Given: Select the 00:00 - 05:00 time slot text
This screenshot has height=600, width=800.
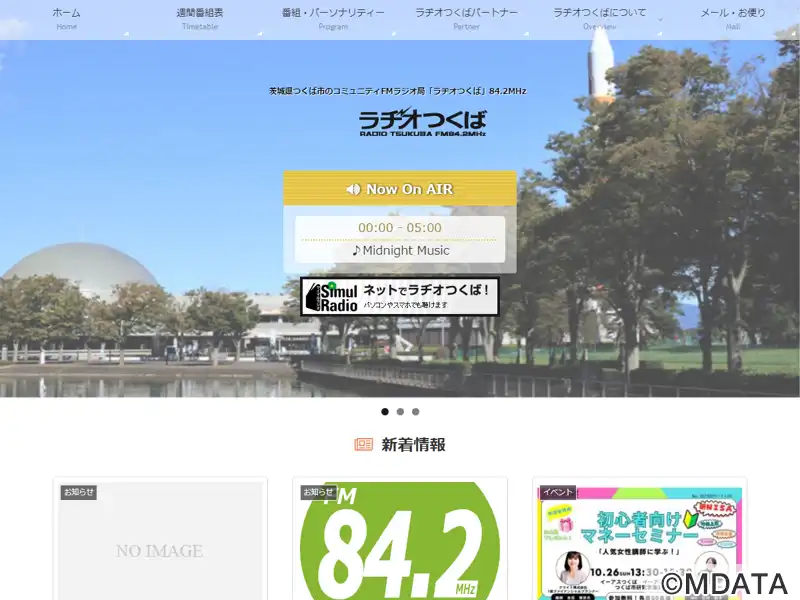Looking at the screenshot, I should click(x=400, y=228).
